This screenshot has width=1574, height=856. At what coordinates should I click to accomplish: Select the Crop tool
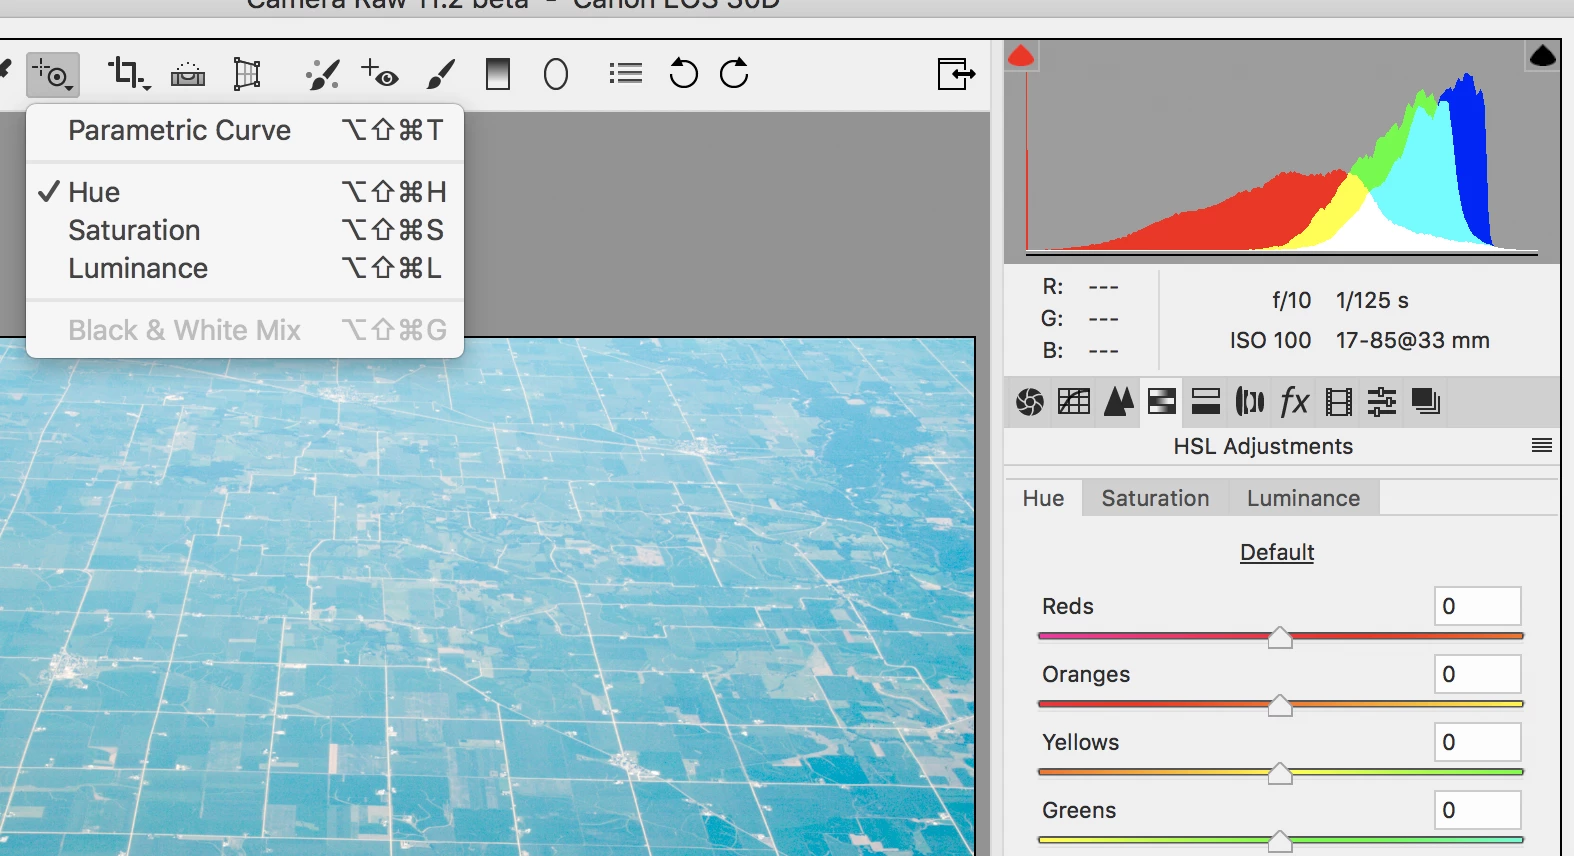128,73
